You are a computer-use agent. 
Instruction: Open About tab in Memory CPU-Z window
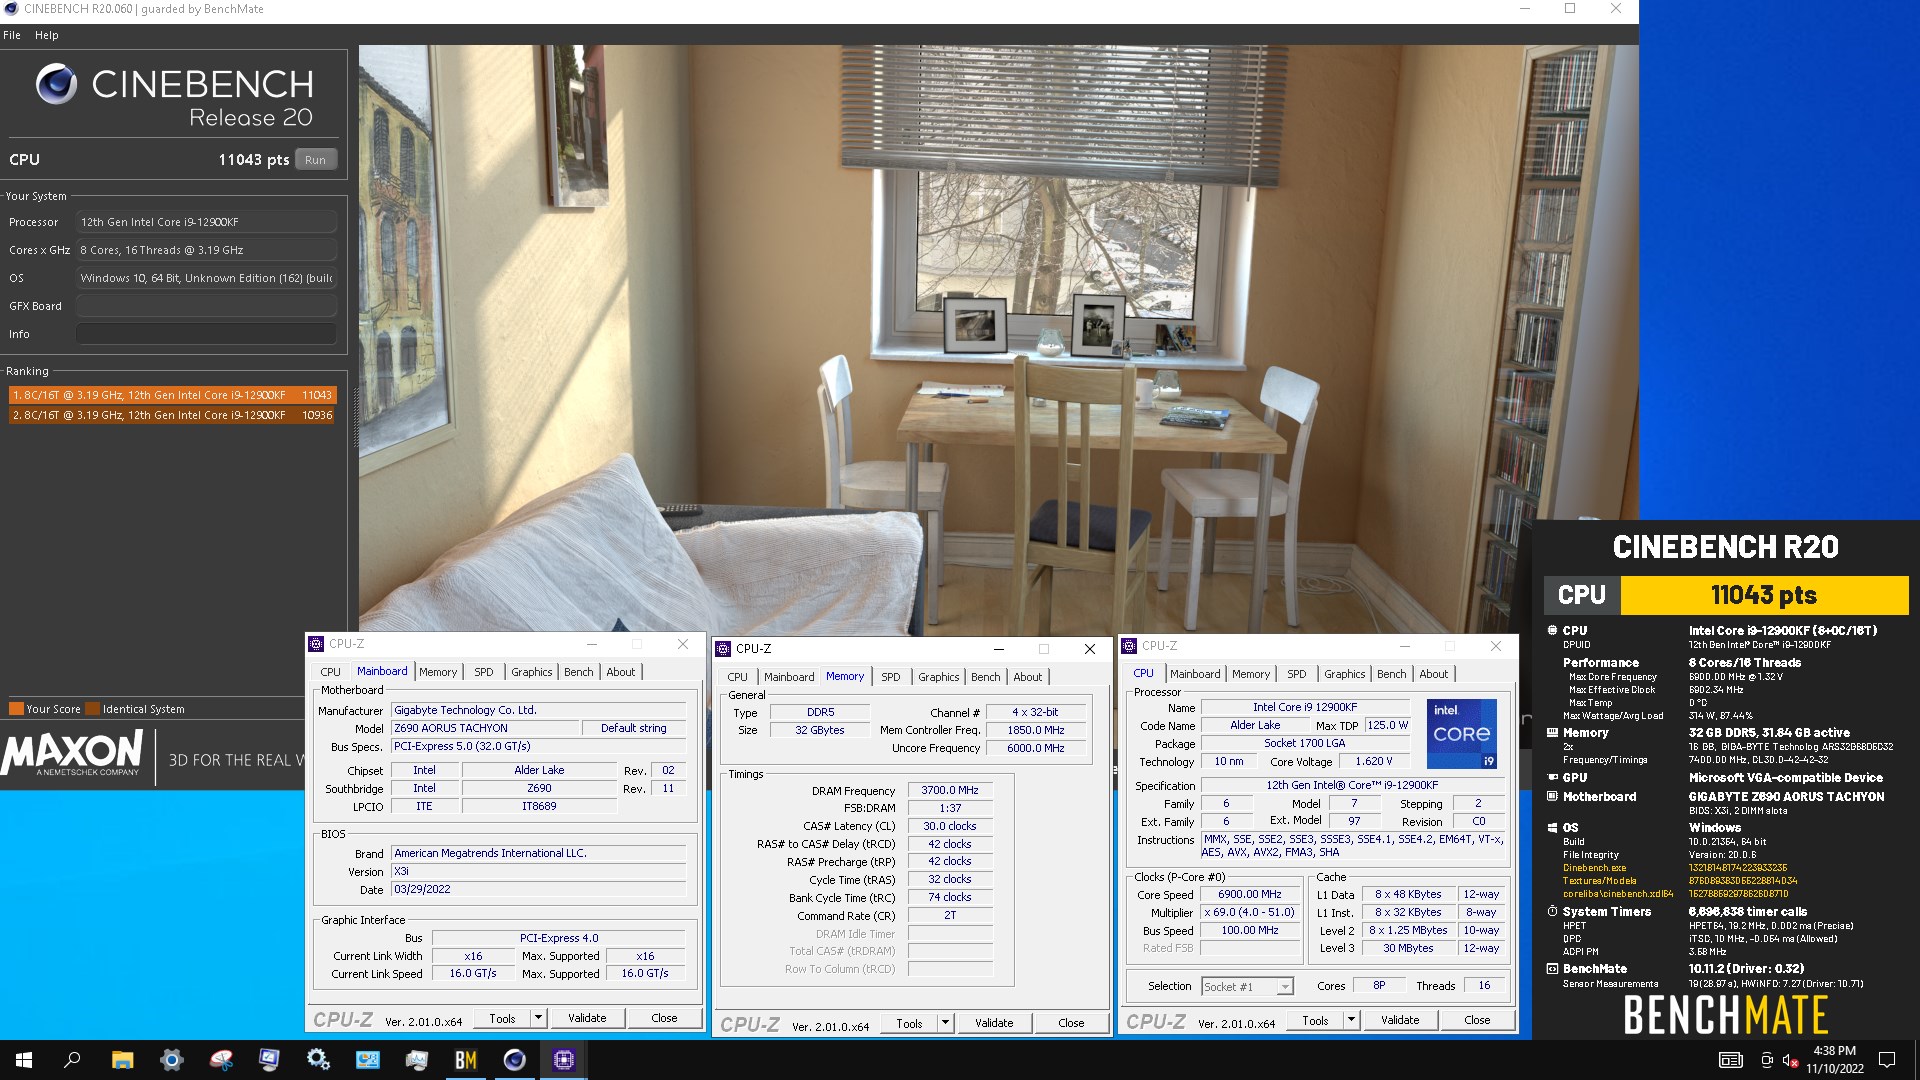(1028, 677)
